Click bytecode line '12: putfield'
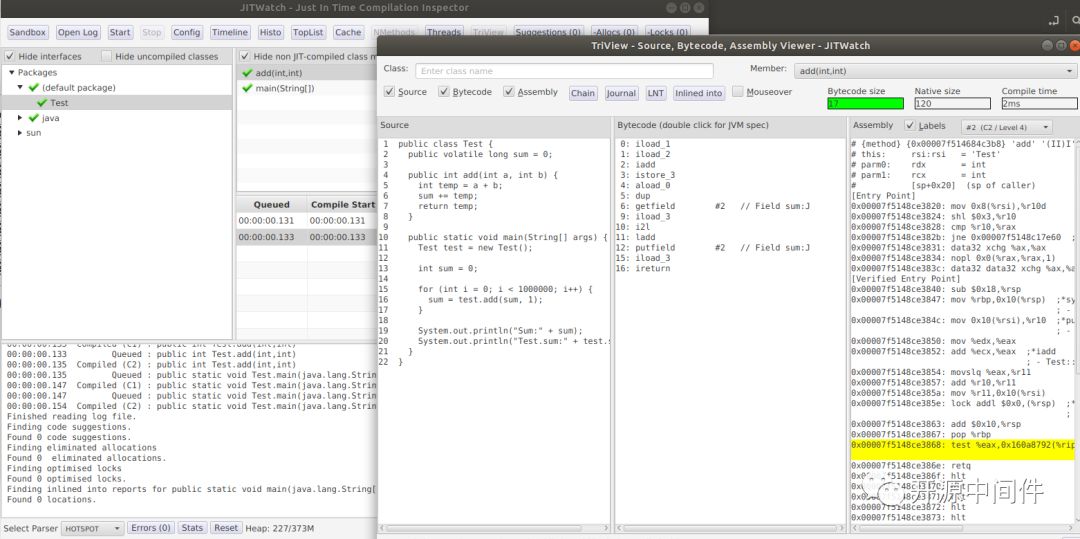Screen dimensions: 1080x539 [714, 247]
